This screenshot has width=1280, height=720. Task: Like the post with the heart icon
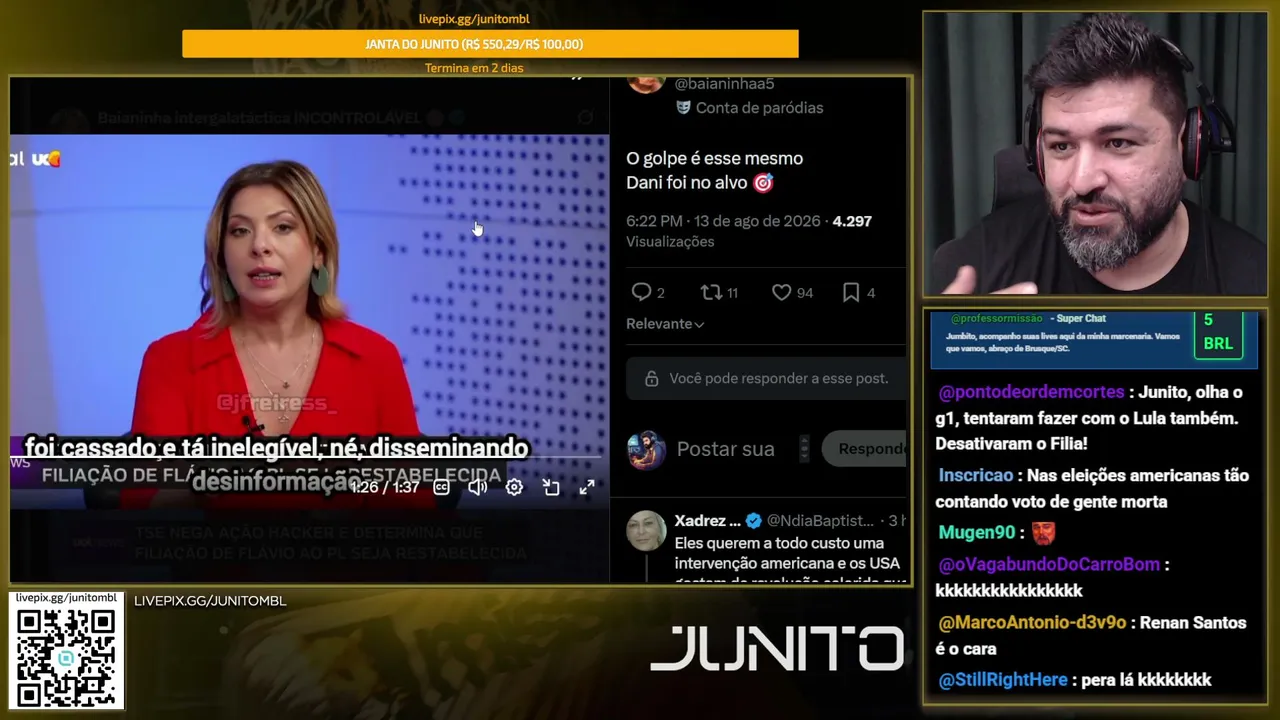781,292
